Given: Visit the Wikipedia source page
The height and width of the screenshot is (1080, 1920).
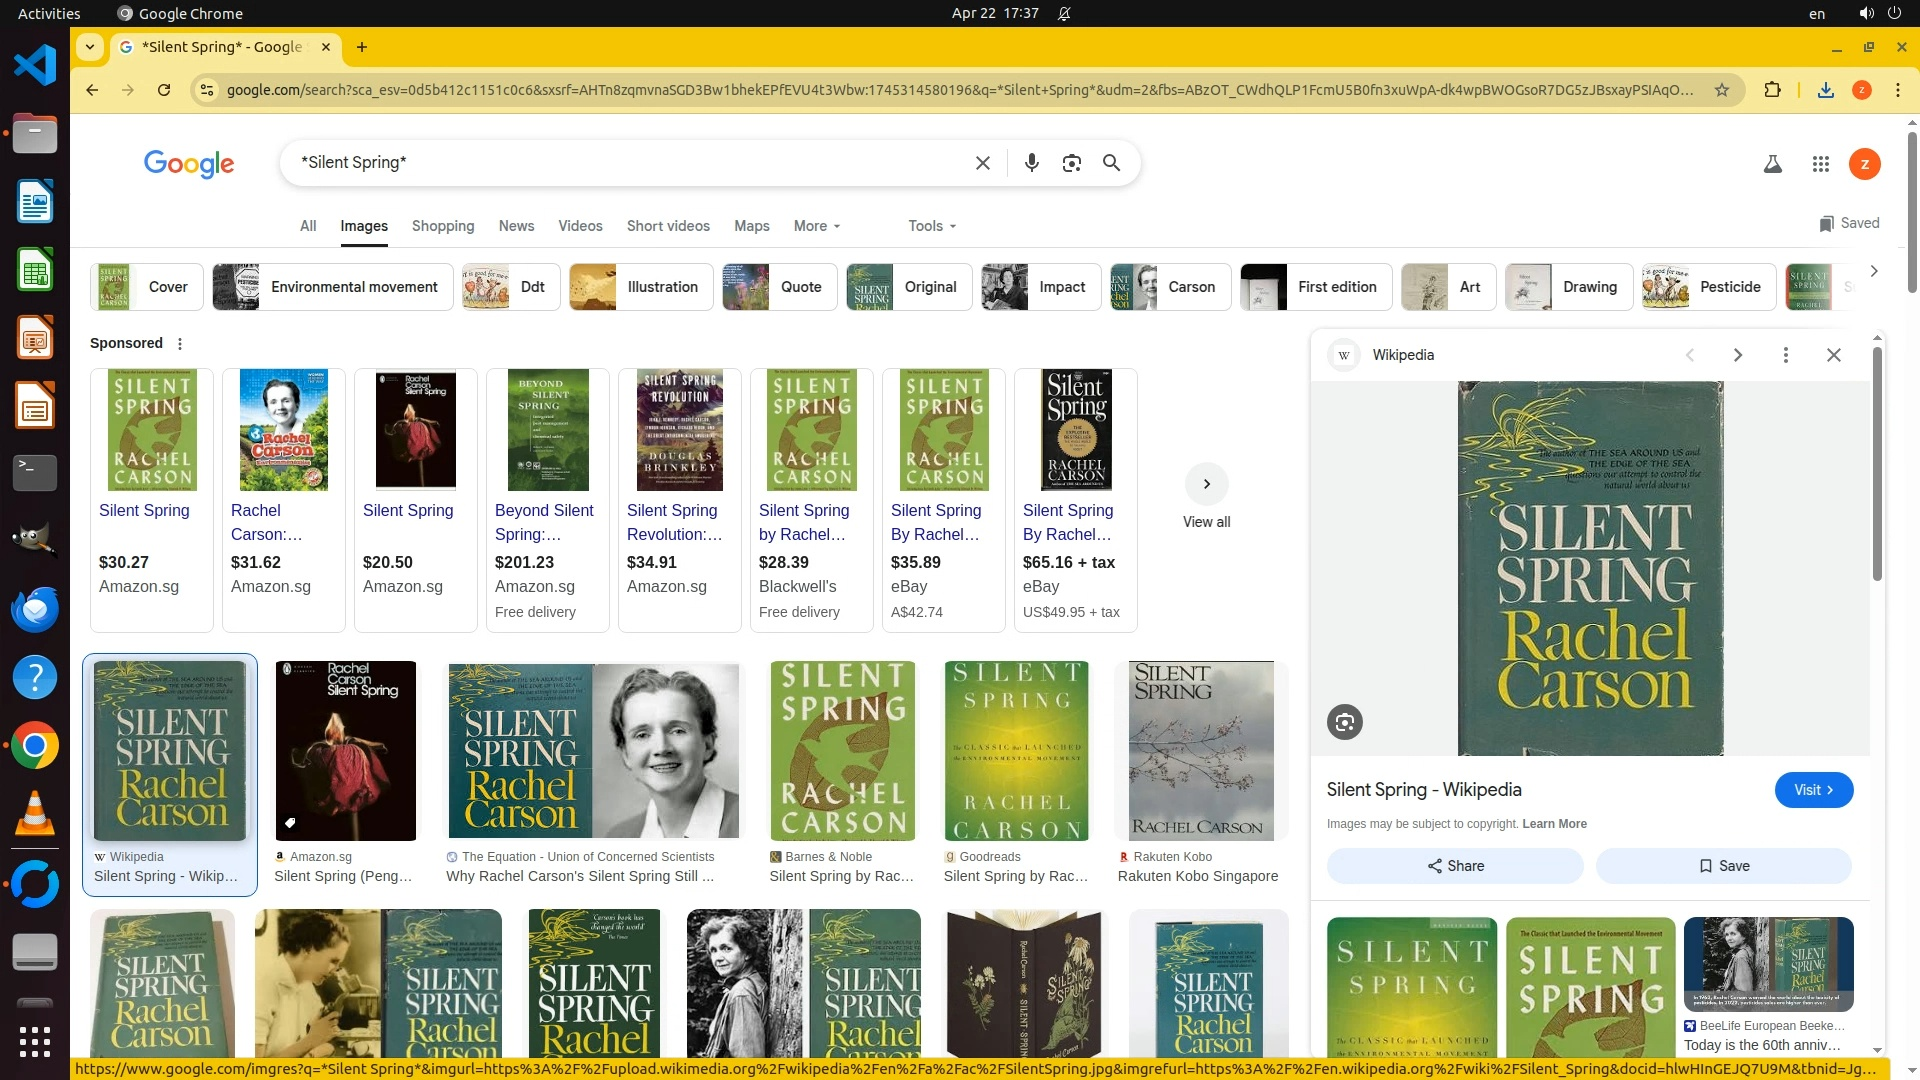Looking at the screenshot, I should [1813, 790].
